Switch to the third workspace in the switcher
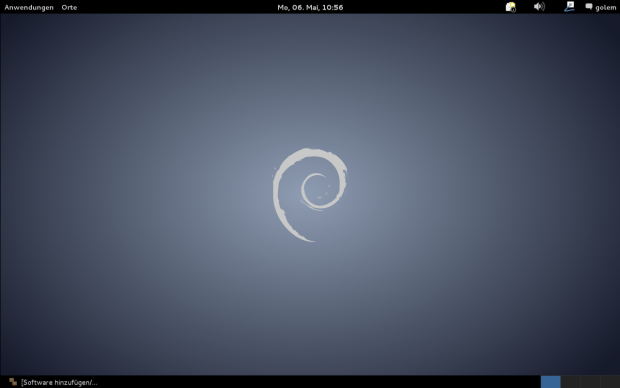 point(590,382)
